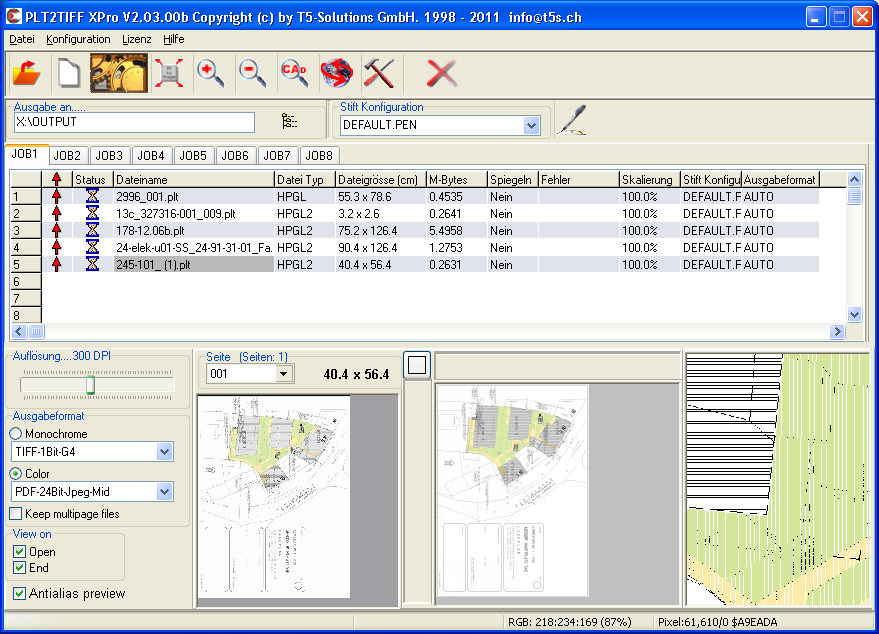The image size is (879, 634).
Task: Switch to the JOB8 tab
Action: 319,155
